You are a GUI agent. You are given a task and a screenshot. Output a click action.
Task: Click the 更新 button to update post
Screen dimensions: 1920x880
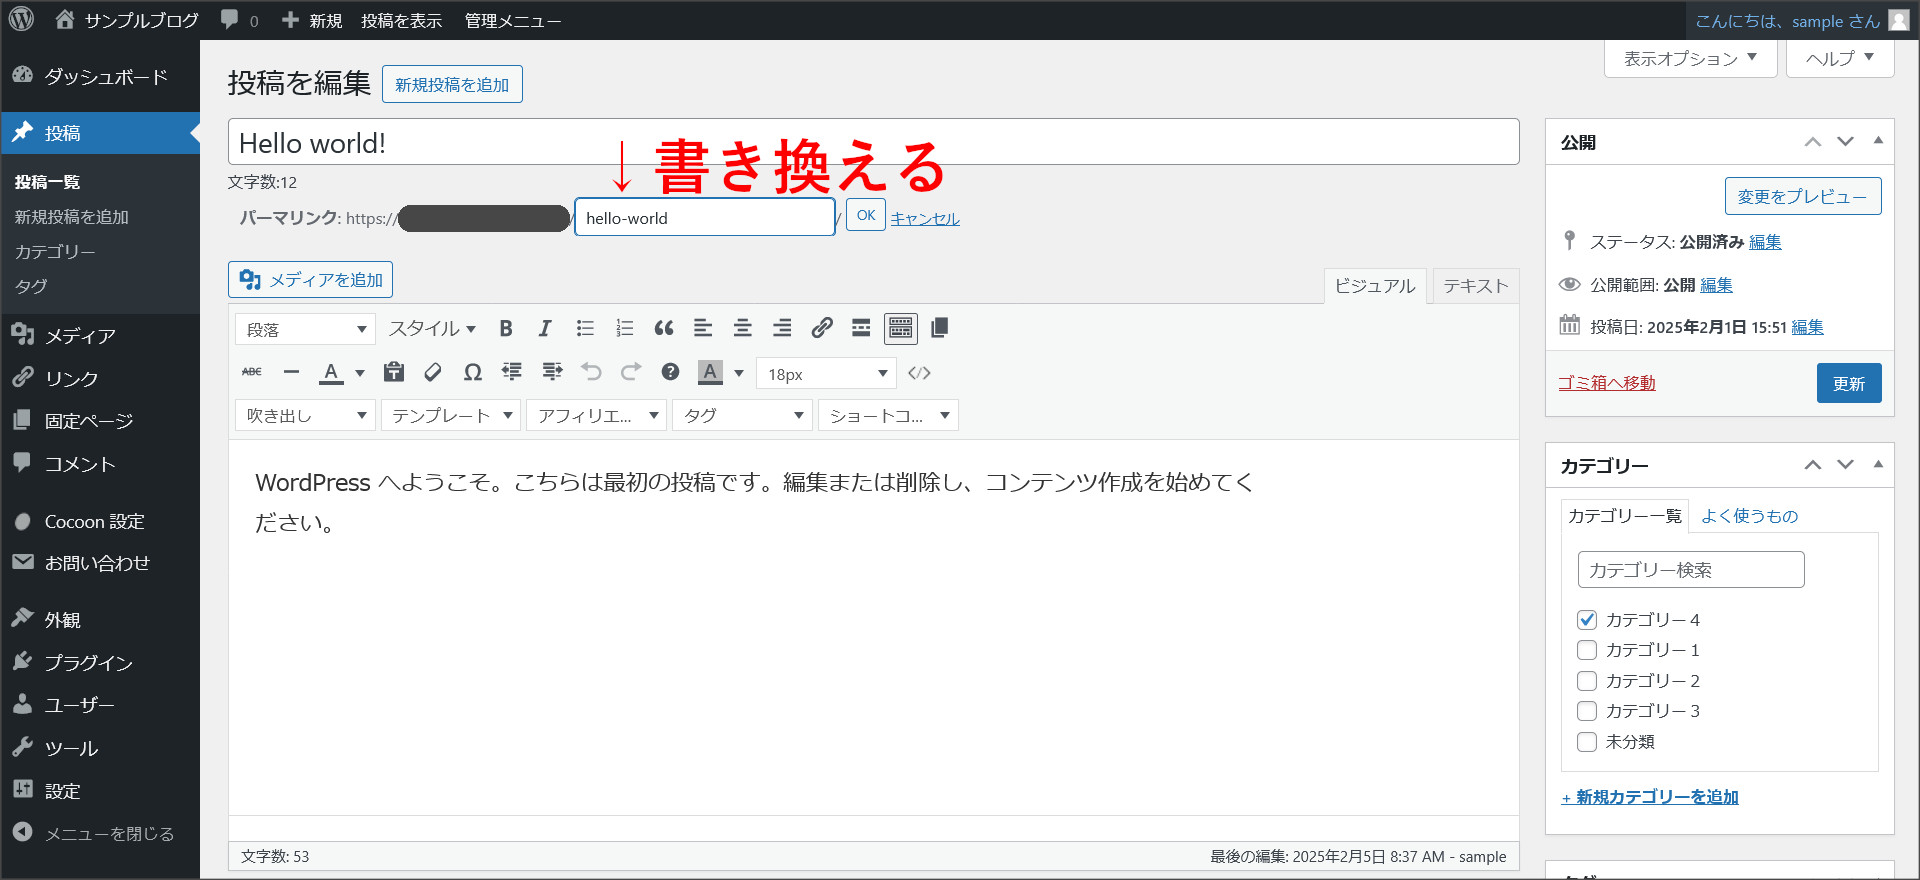click(x=1848, y=384)
